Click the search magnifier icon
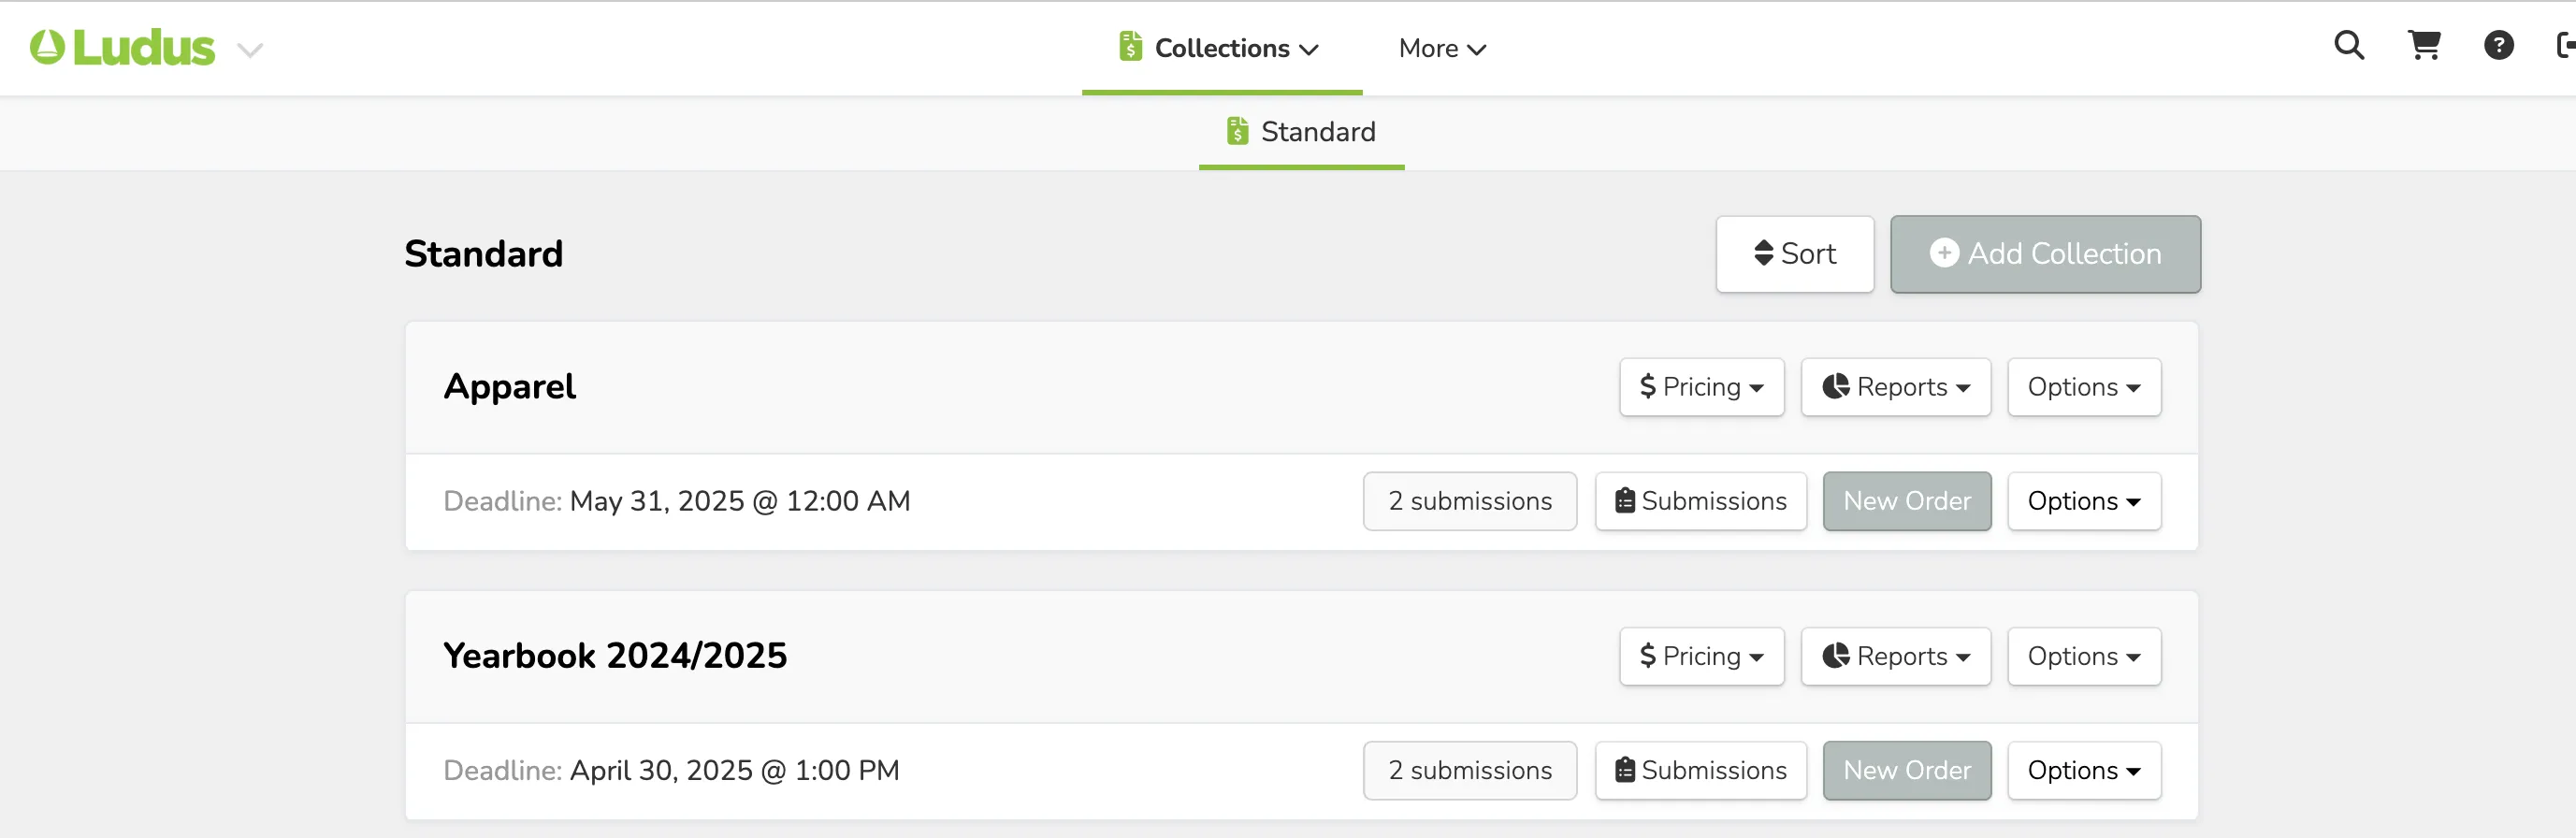The width and height of the screenshot is (2576, 838). [2349, 45]
